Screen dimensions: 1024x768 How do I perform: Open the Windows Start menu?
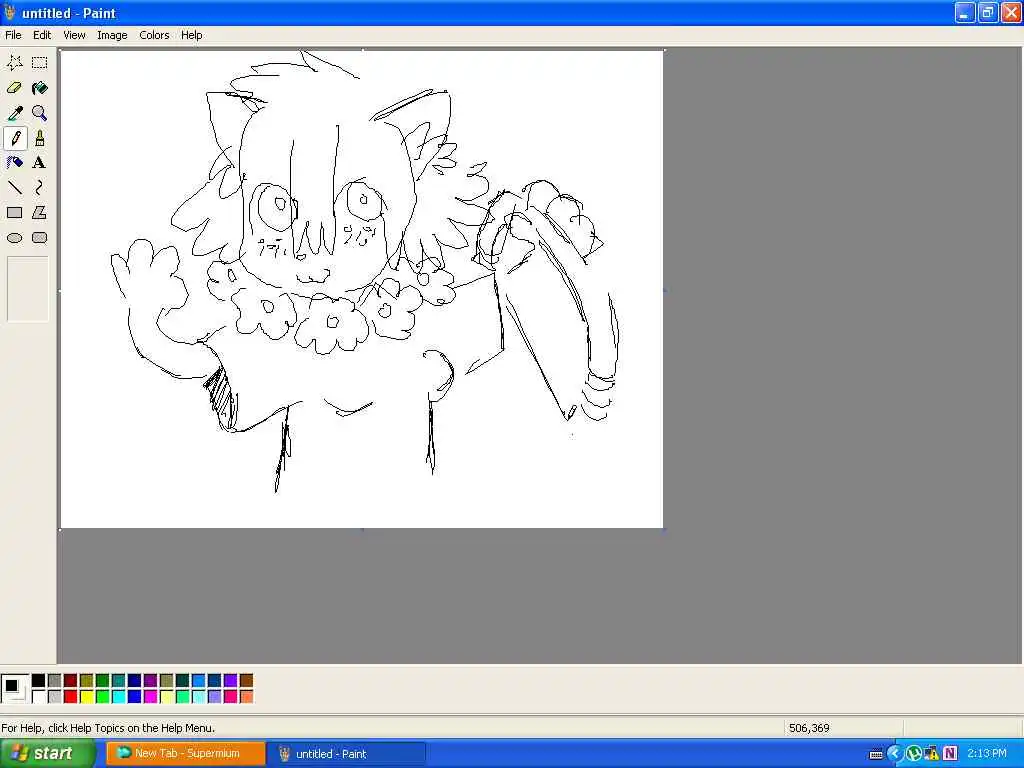coord(46,754)
